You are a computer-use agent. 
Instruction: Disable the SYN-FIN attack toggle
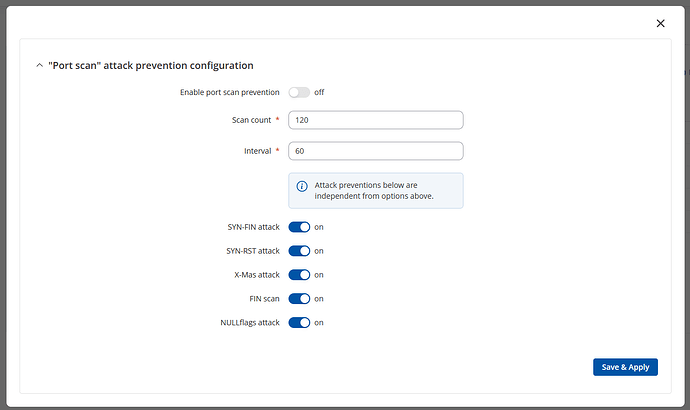point(299,227)
